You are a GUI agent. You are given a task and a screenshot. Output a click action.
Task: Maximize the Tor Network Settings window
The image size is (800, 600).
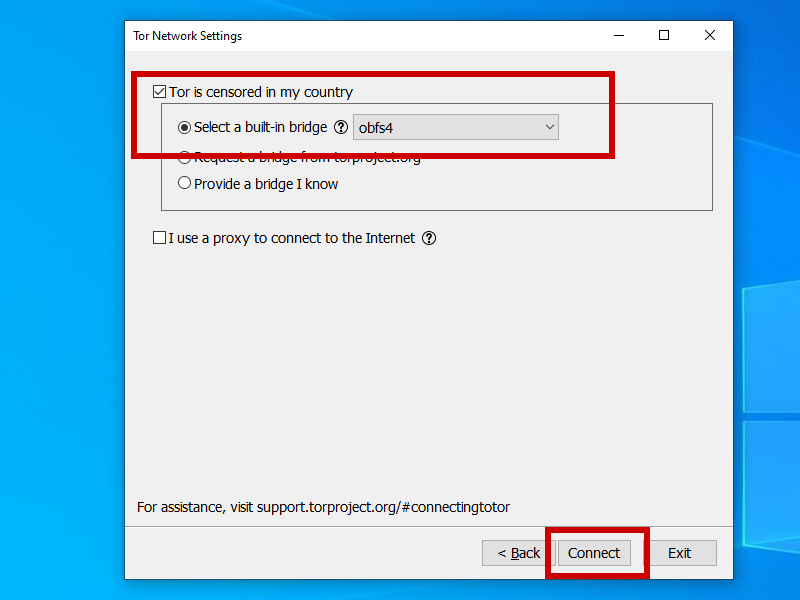pyautogui.click(x=664, y=35)
